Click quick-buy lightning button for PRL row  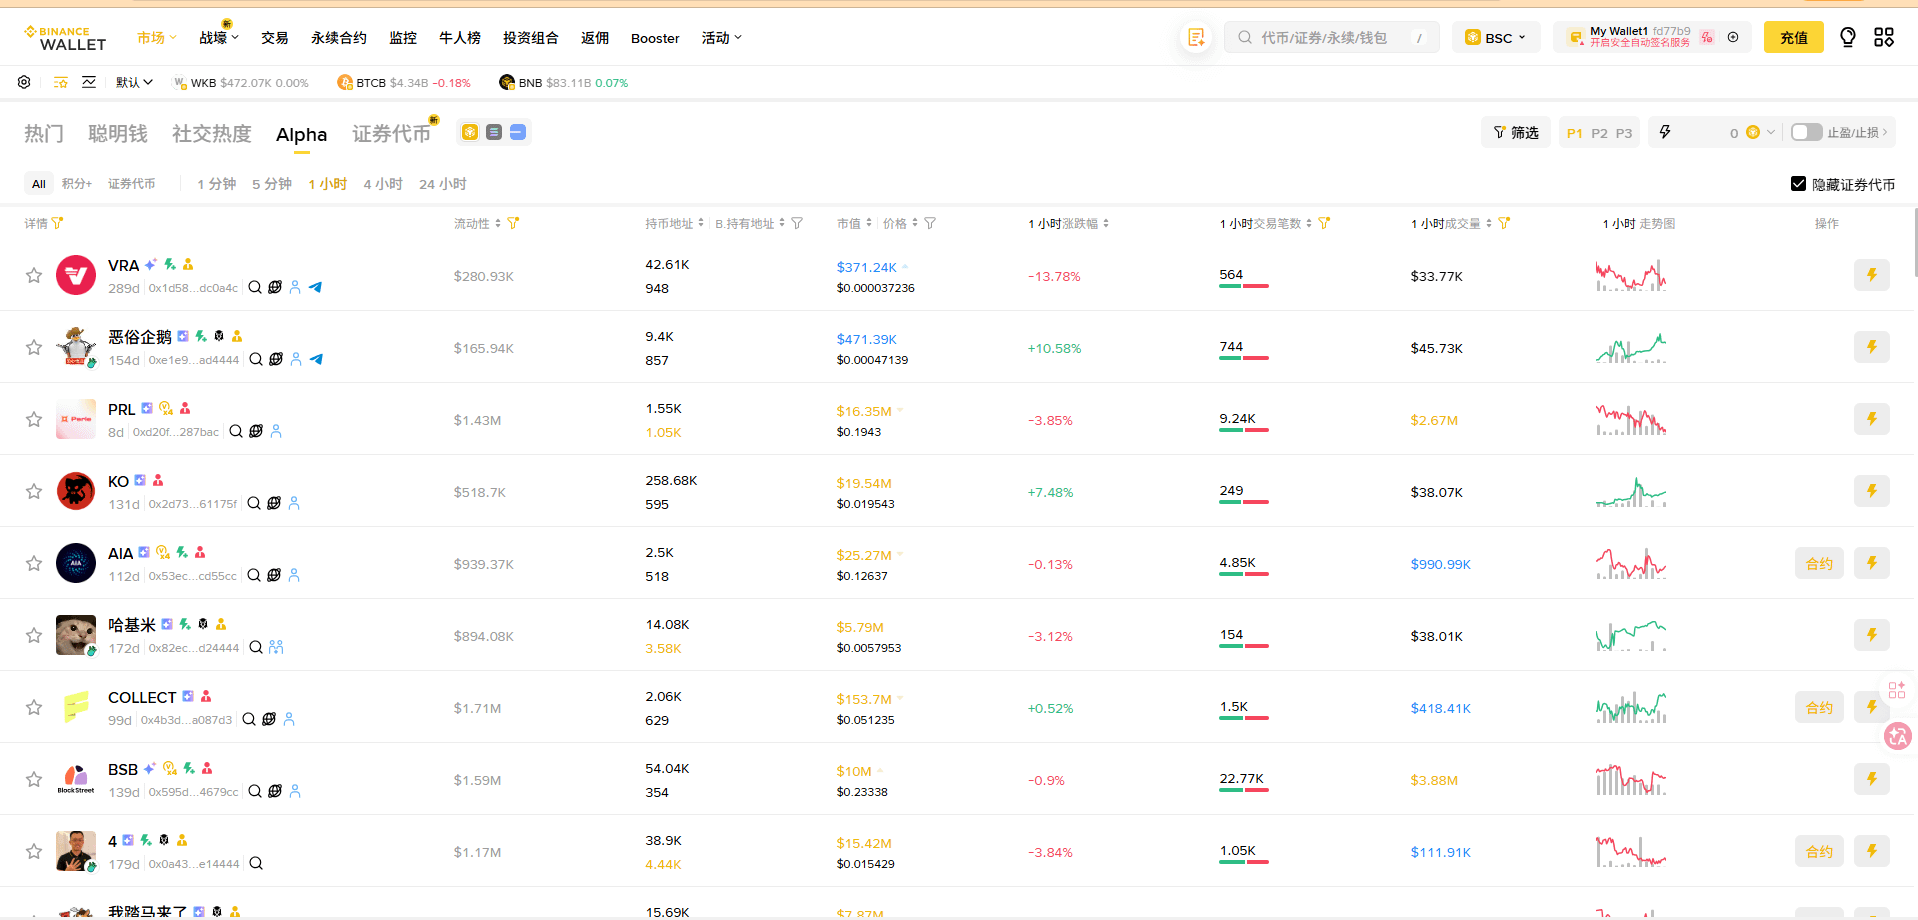tap(1871, 419)
